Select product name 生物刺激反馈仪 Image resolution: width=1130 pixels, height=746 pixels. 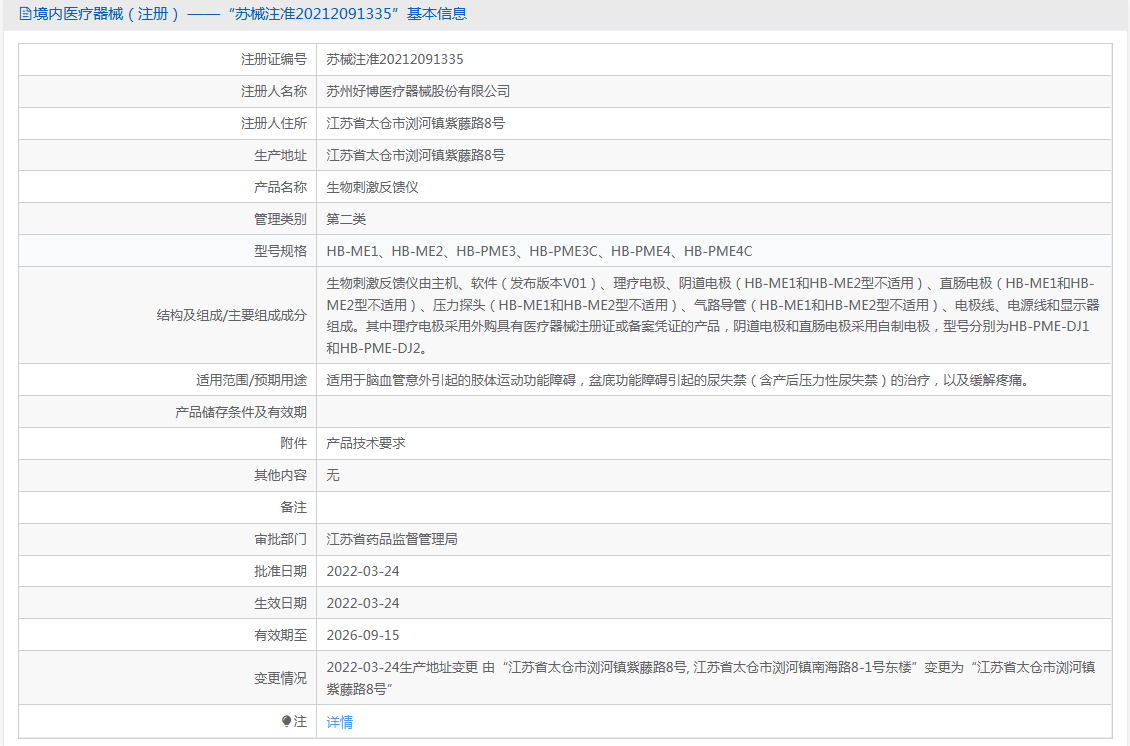click(373, 187)
